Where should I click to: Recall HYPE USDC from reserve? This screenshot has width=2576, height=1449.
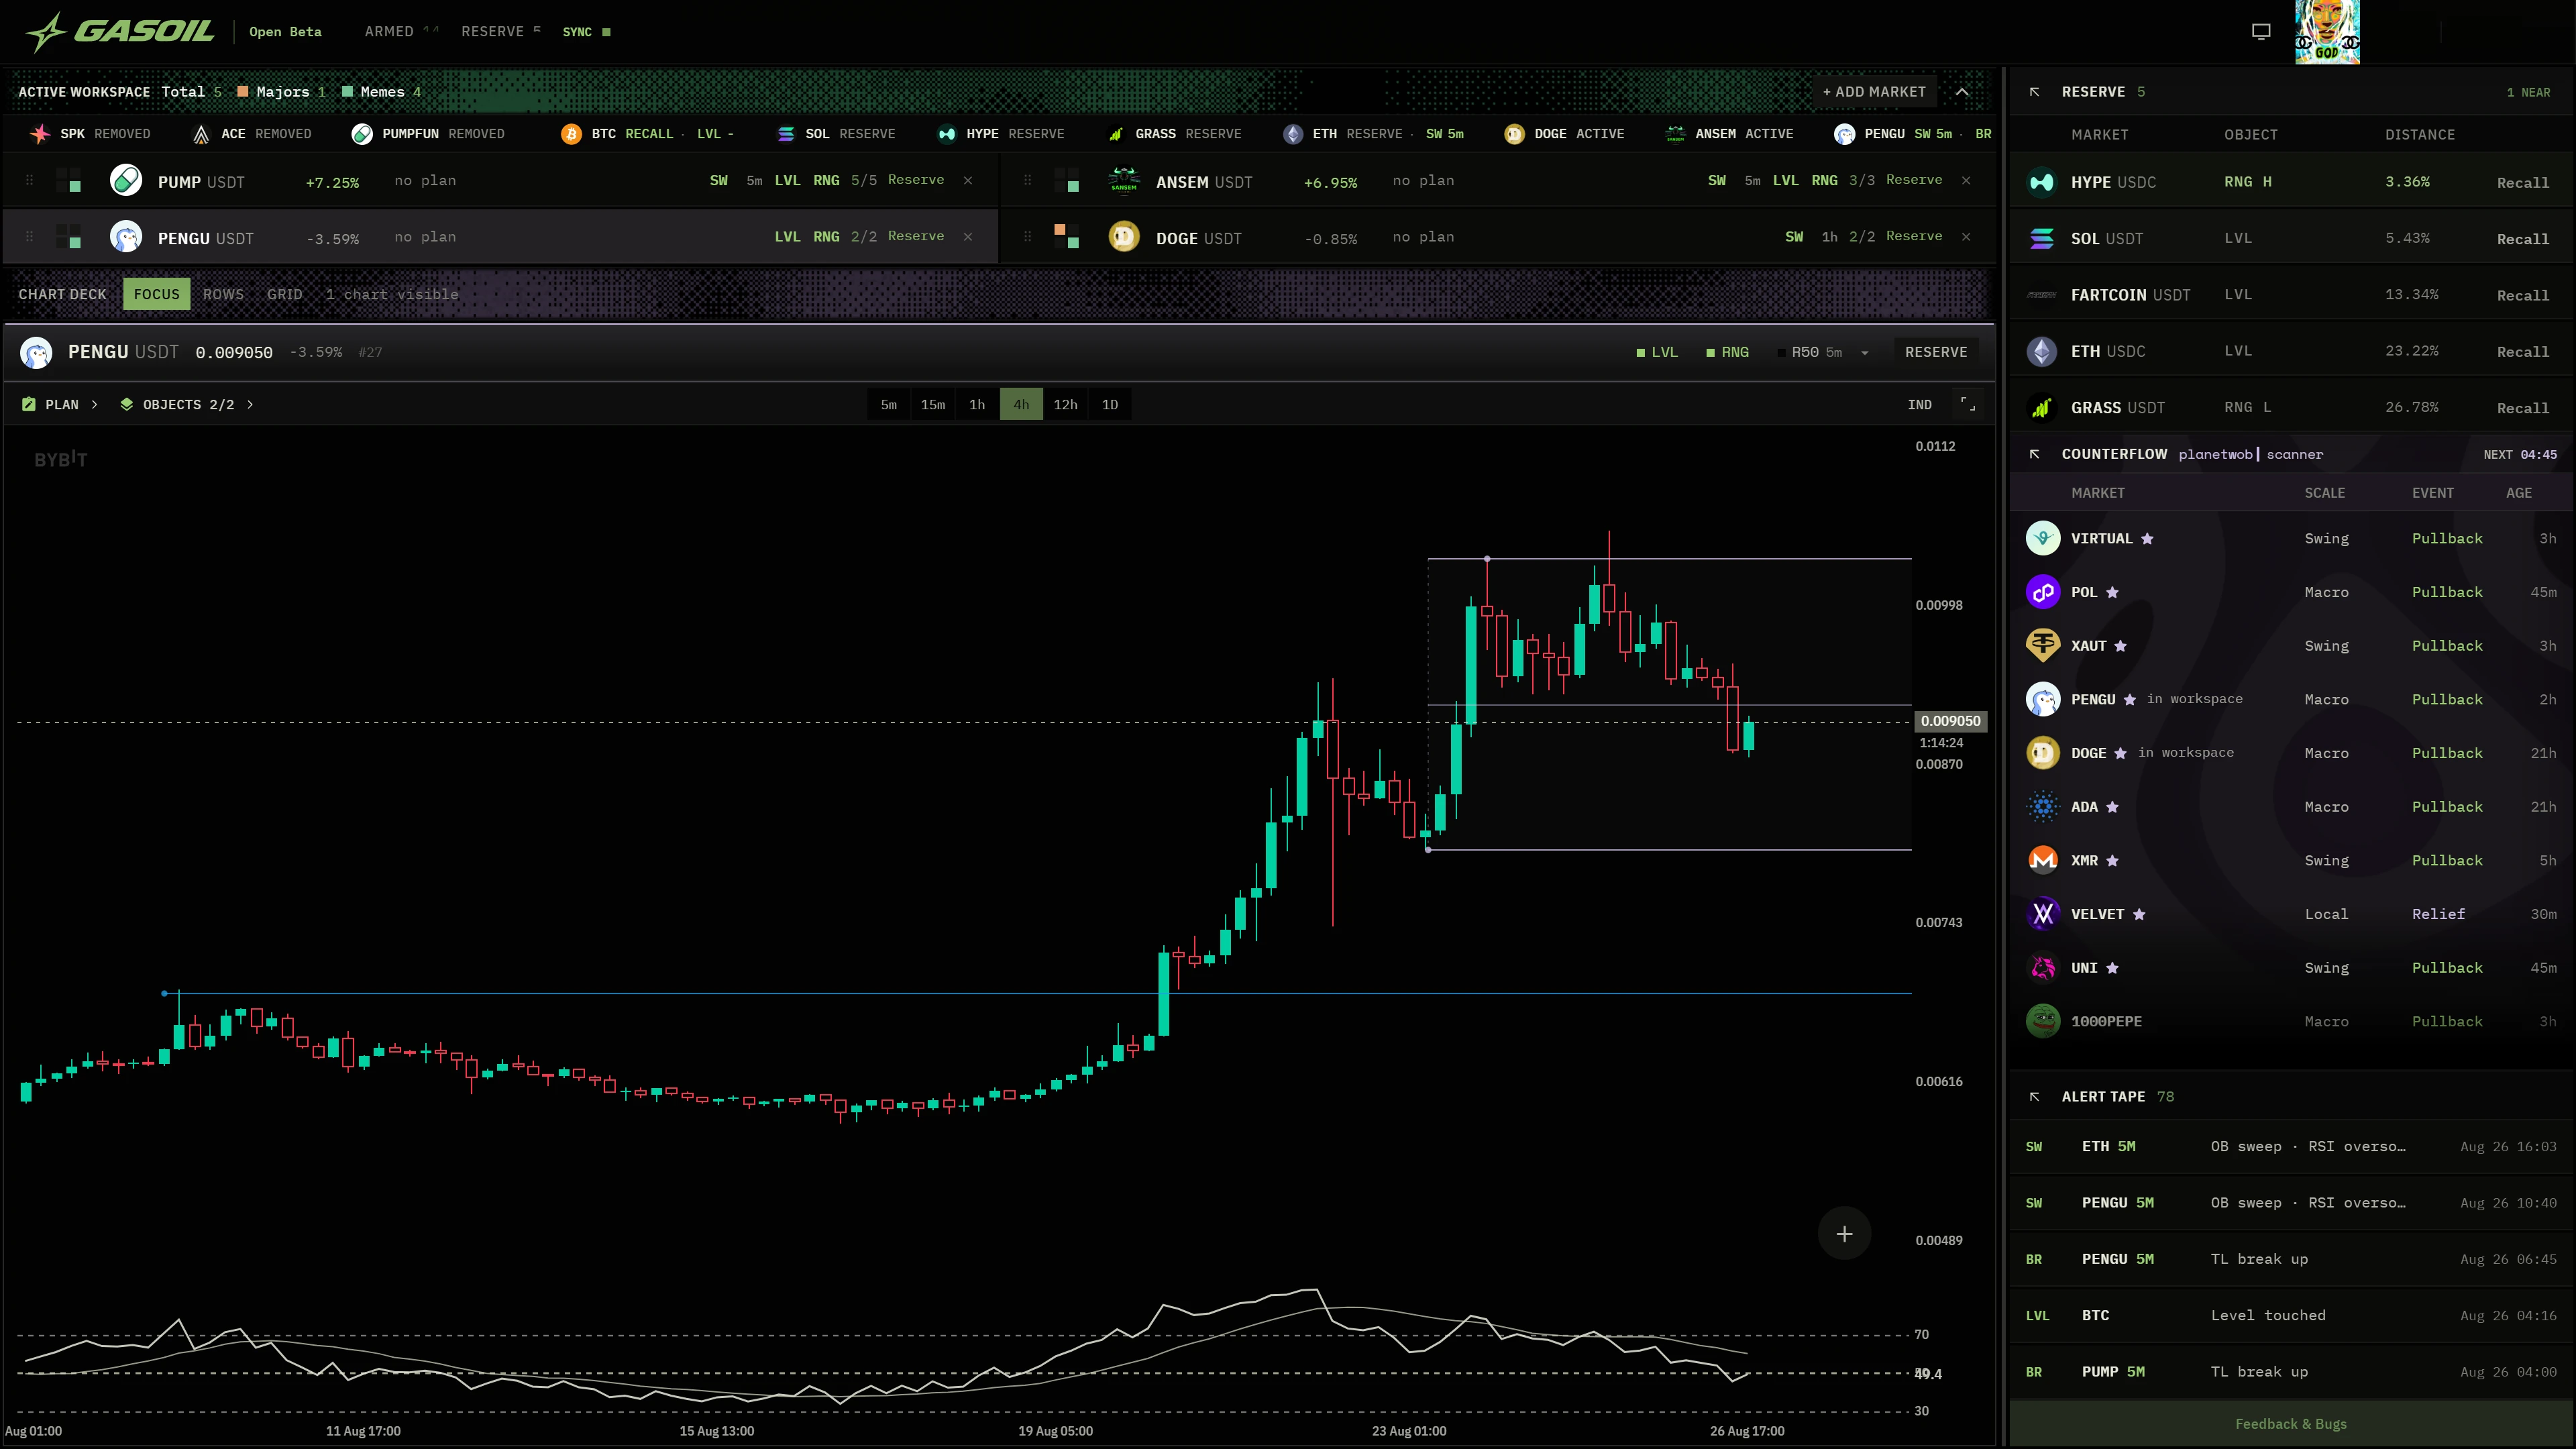click(x=2522, y=182)
